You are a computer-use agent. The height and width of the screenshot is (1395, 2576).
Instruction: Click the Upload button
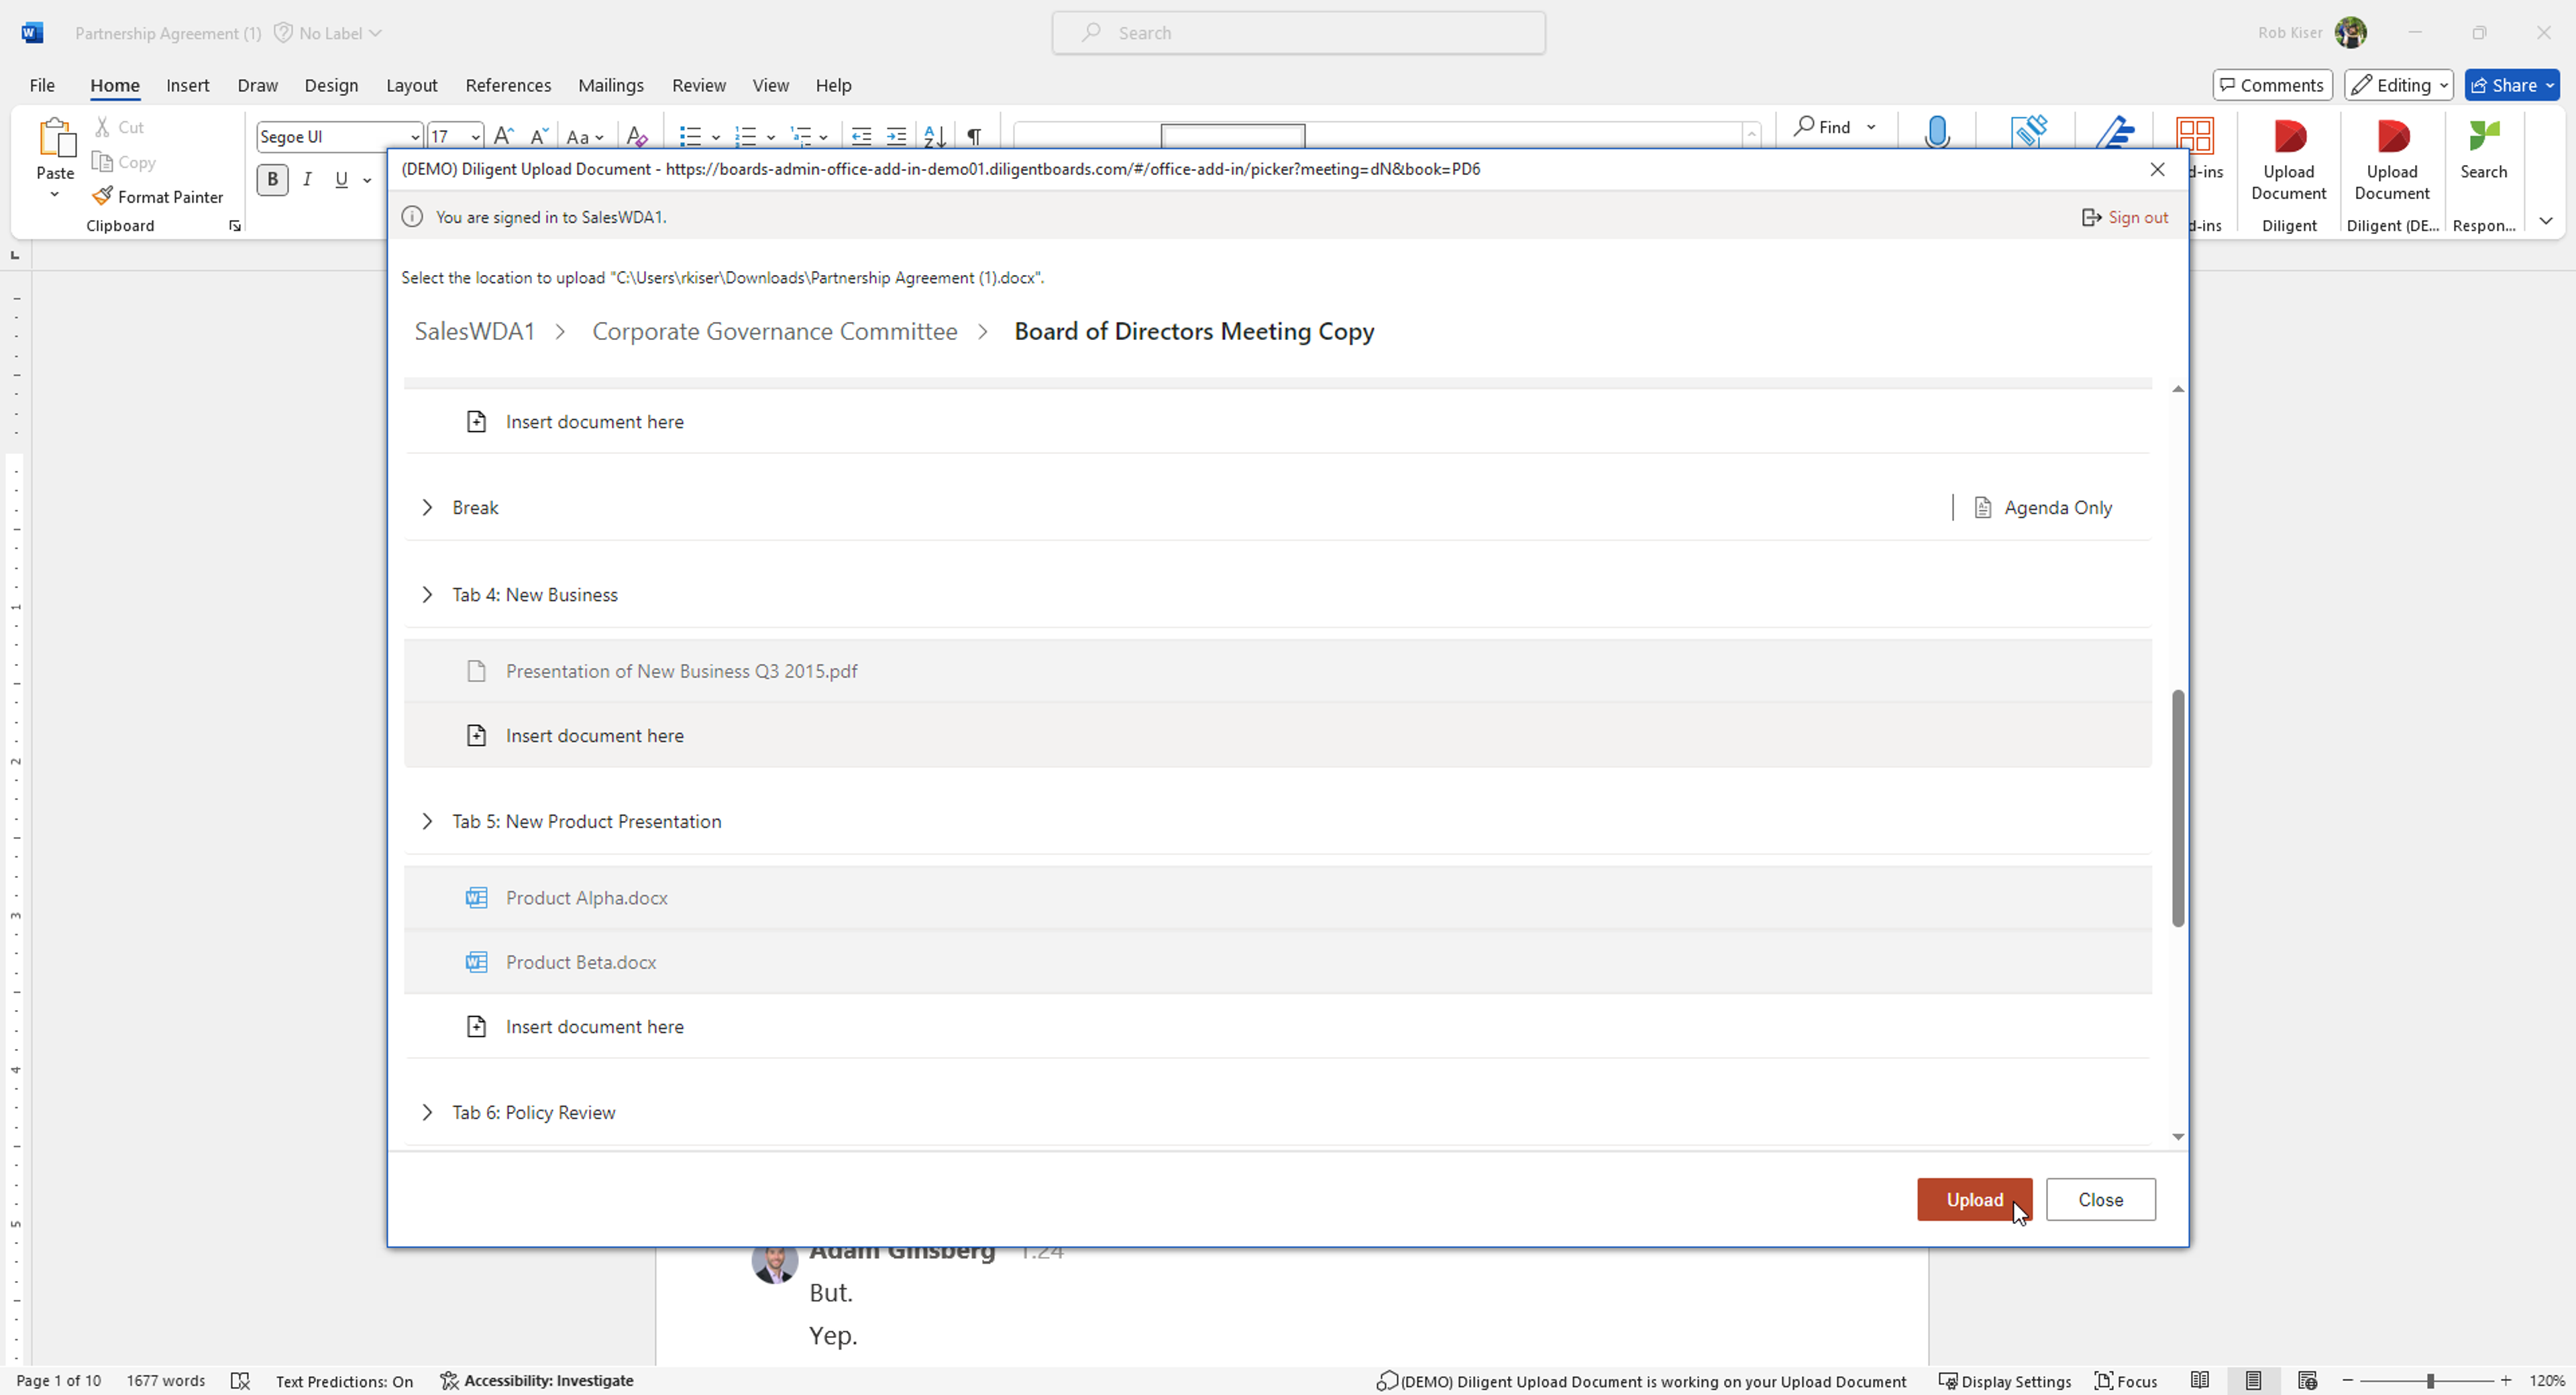tap(1974, 1199)
